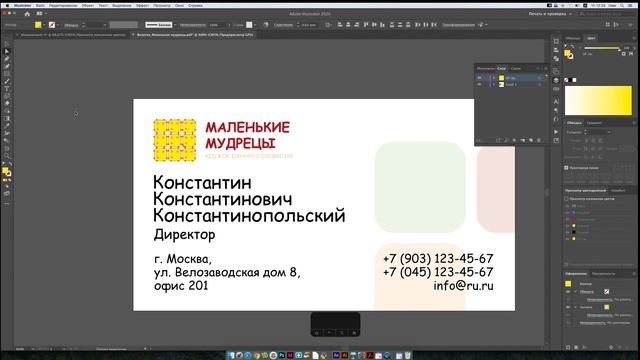Toggle cyan plate visibility in separations preview
The height and width of the screenshot is (360, 640).
(567, 213)
